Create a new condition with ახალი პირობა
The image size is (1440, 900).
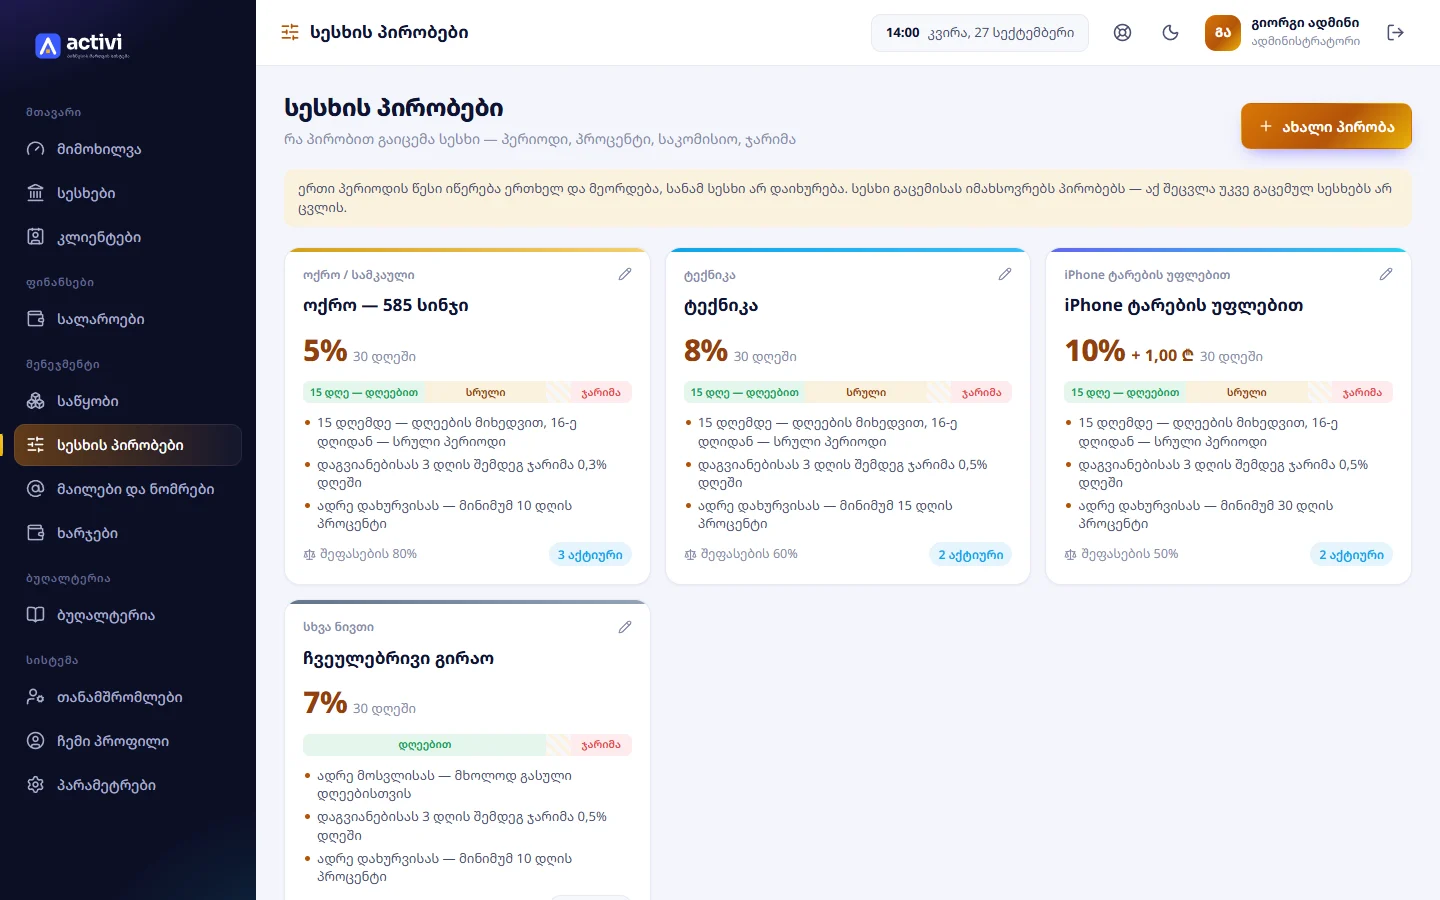pyautogui.click(x=1326, y=126)
